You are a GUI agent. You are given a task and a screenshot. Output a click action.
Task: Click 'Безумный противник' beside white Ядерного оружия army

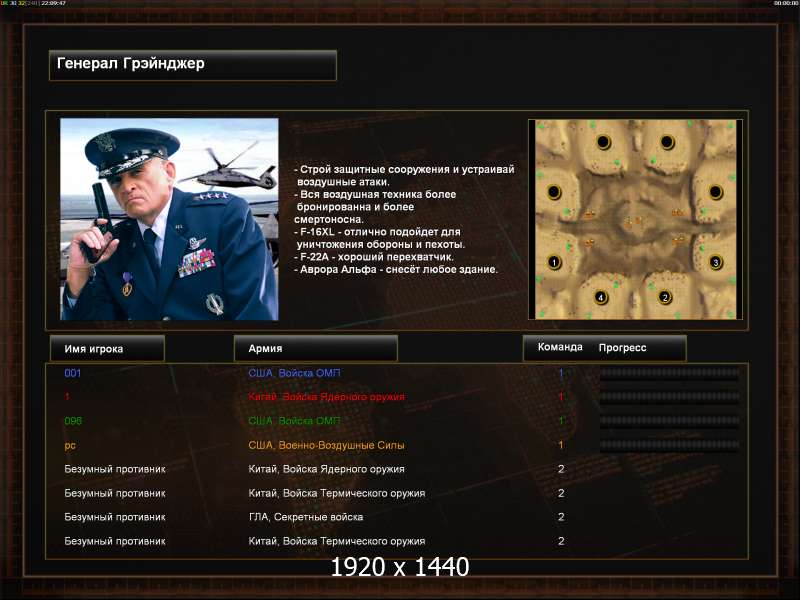pos(115,469)
